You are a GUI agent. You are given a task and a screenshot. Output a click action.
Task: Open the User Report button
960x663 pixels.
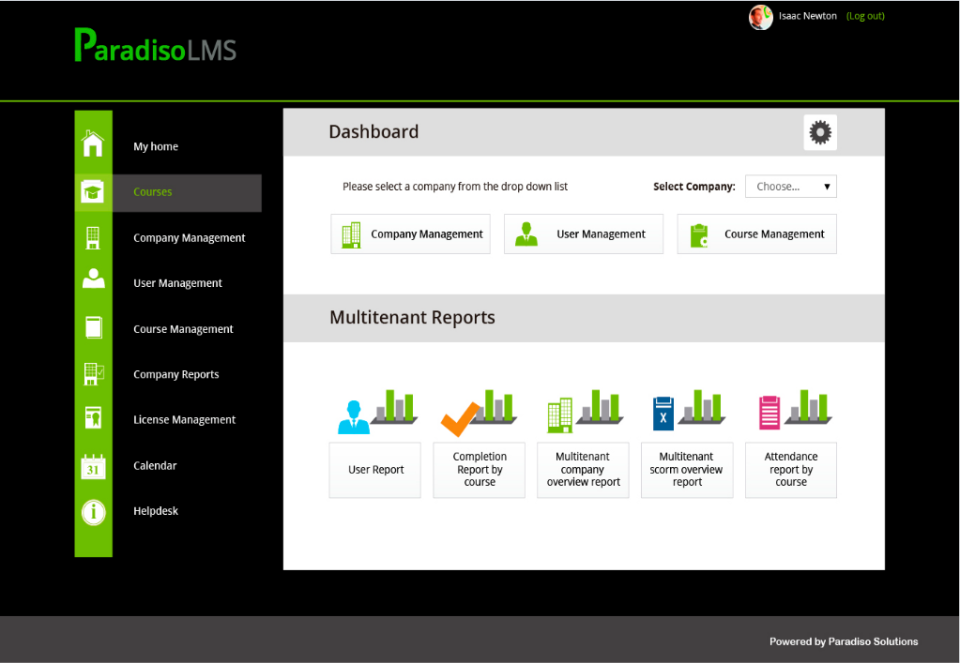pyautogui.click(x=375, y=470)
